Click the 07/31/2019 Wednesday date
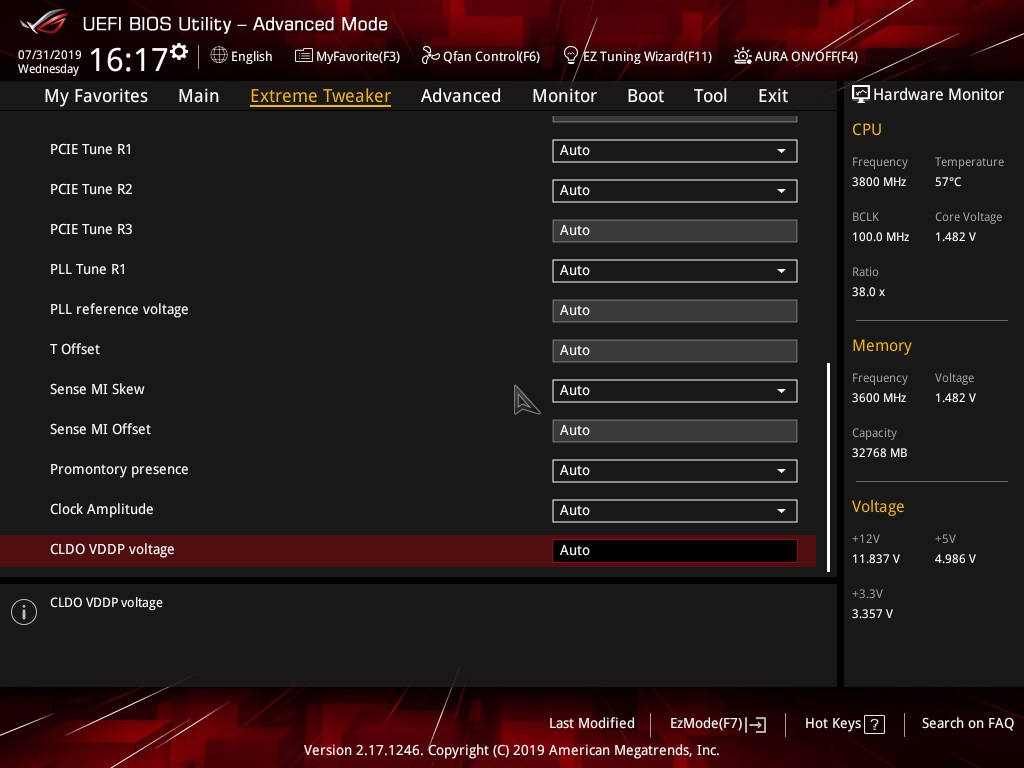This screenshot has width=1024, height=768. 49,61
